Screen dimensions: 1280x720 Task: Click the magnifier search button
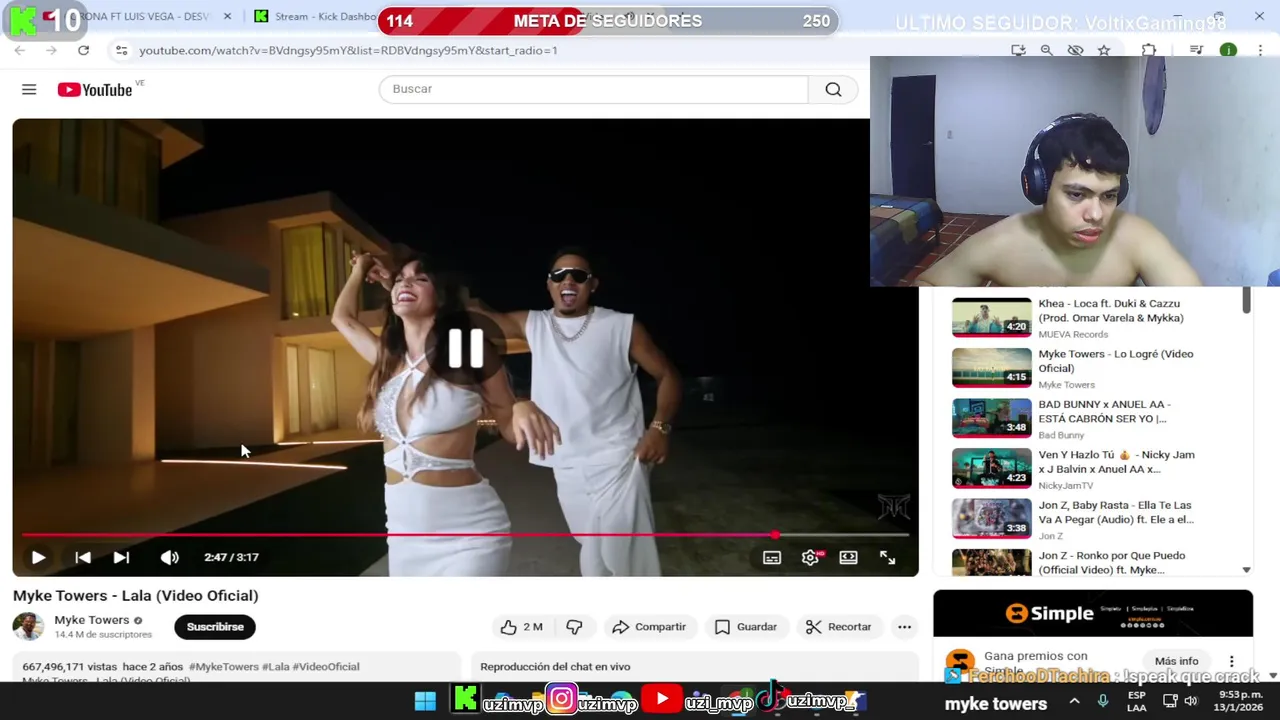pyautogui.click(x=833, y=90)
